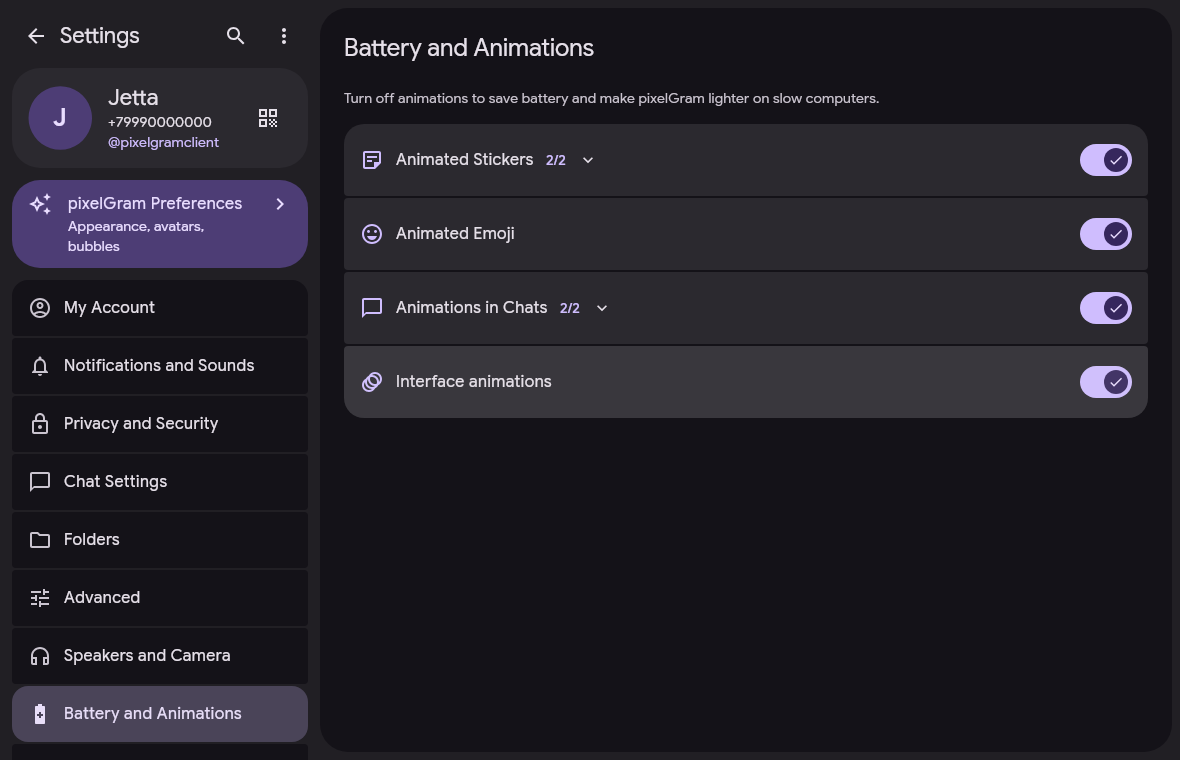1180x760 pixels.
Task: Select the Advanced settings label
Action: click(102, 597)
